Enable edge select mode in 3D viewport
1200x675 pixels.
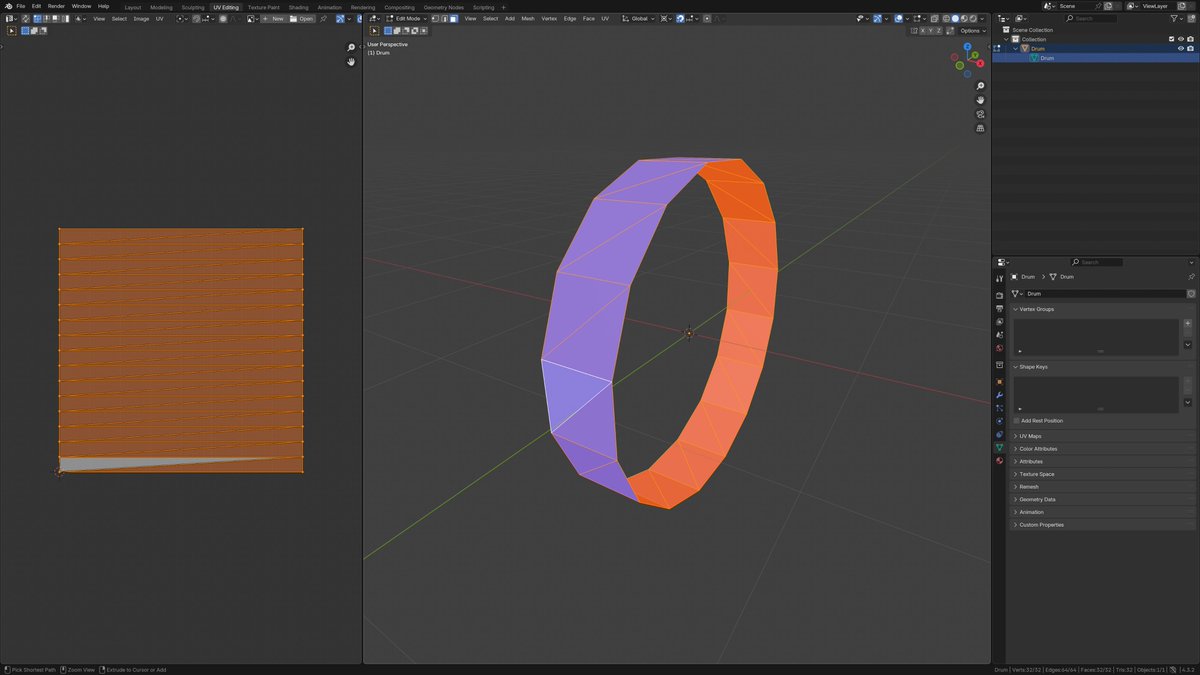(445, 18)
